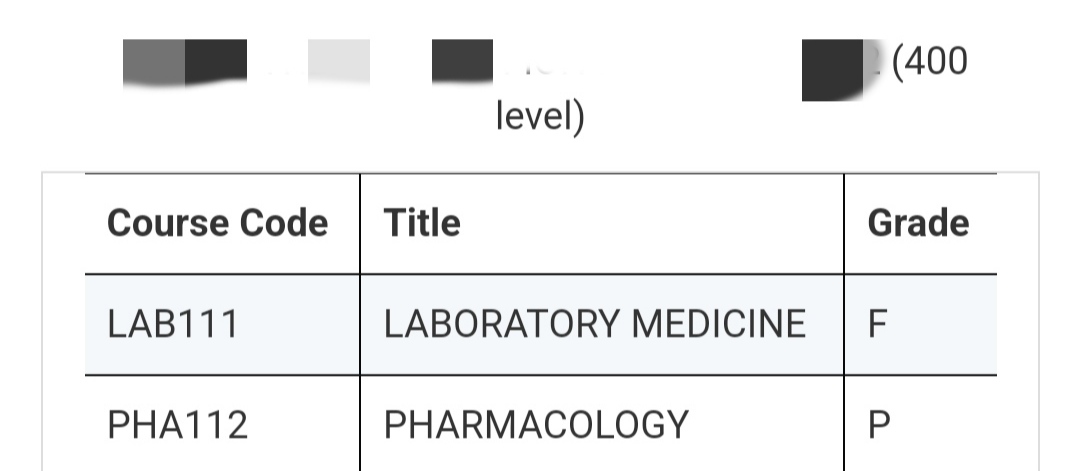The image size is (1080, 471).
Task: Click the F grade for LAB111
Action: 877,324
